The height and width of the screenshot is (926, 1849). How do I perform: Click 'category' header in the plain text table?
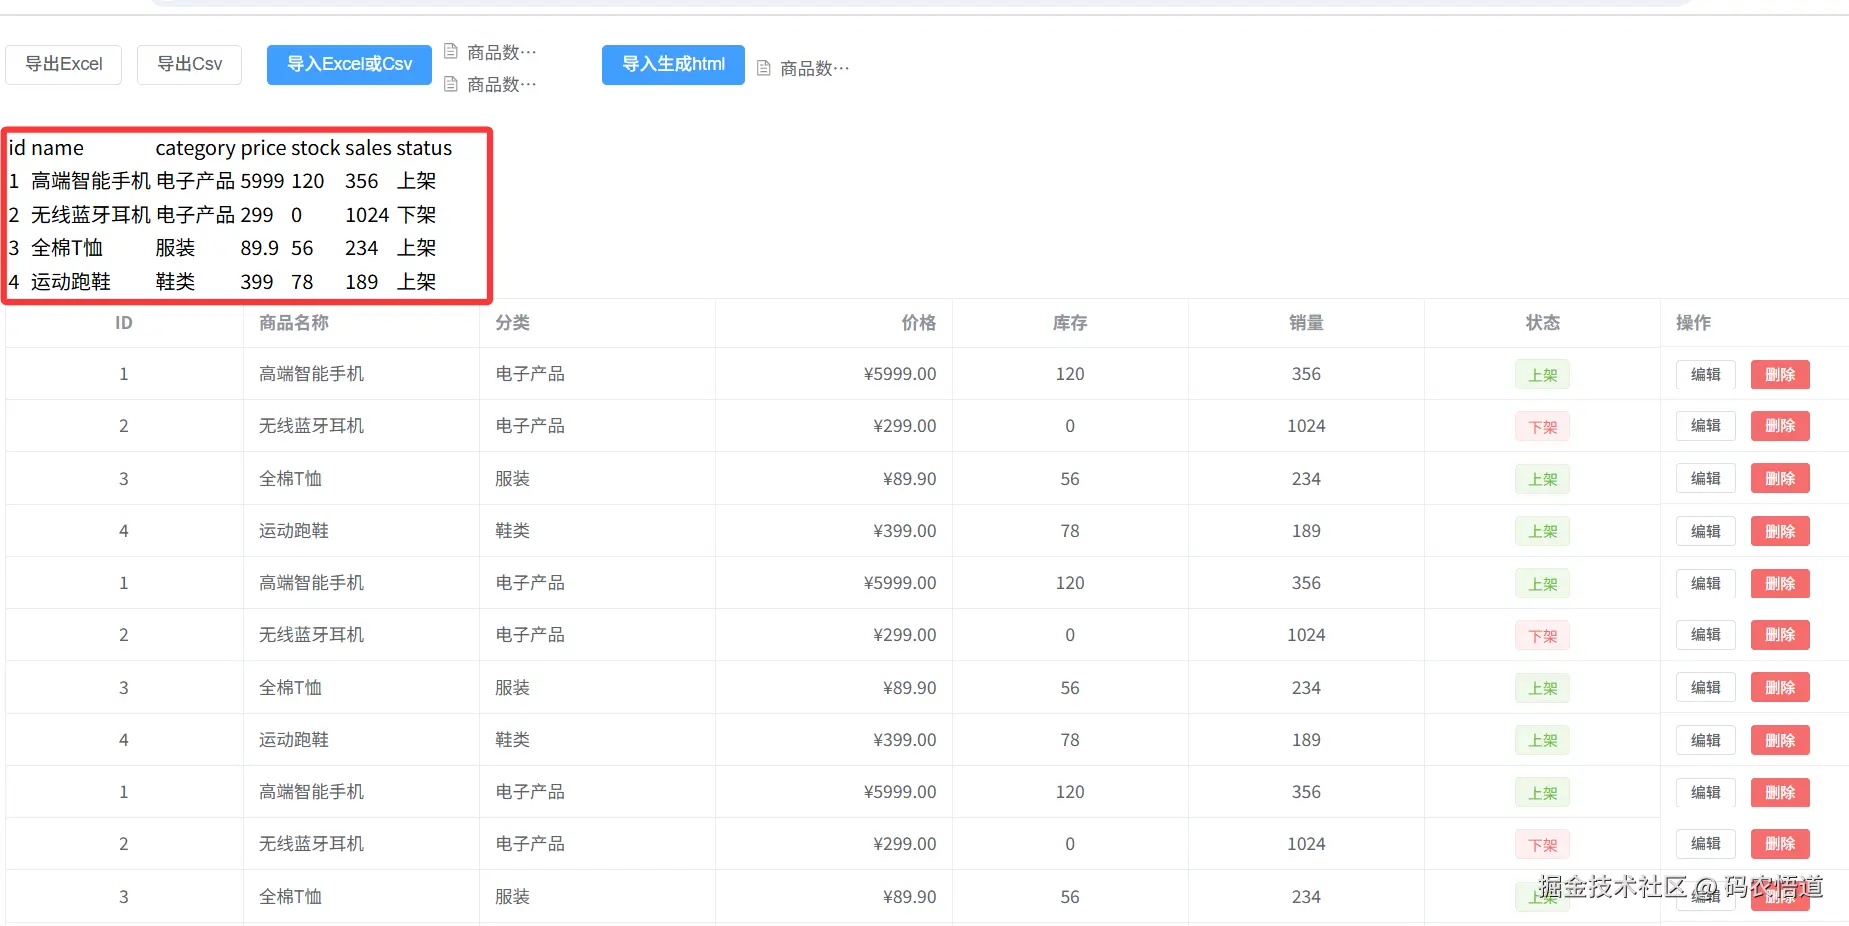point(195,148)
